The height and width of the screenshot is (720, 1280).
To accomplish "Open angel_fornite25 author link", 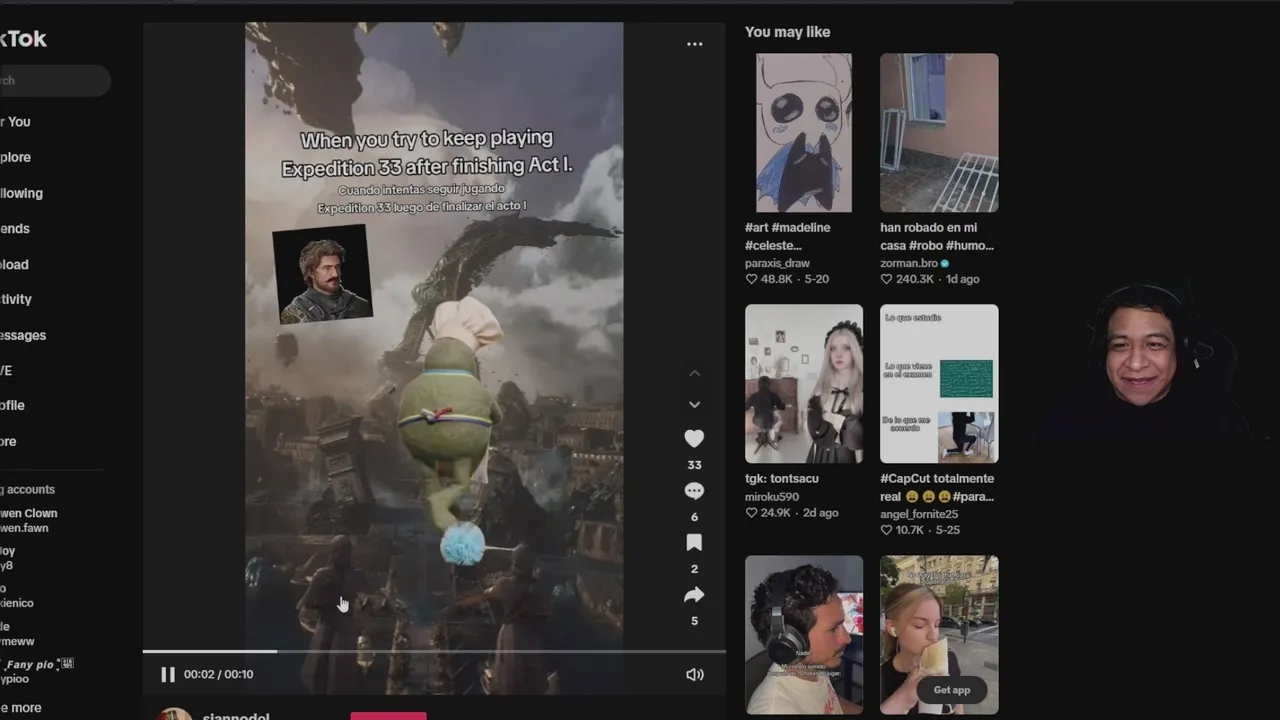I will click(919, 515).
